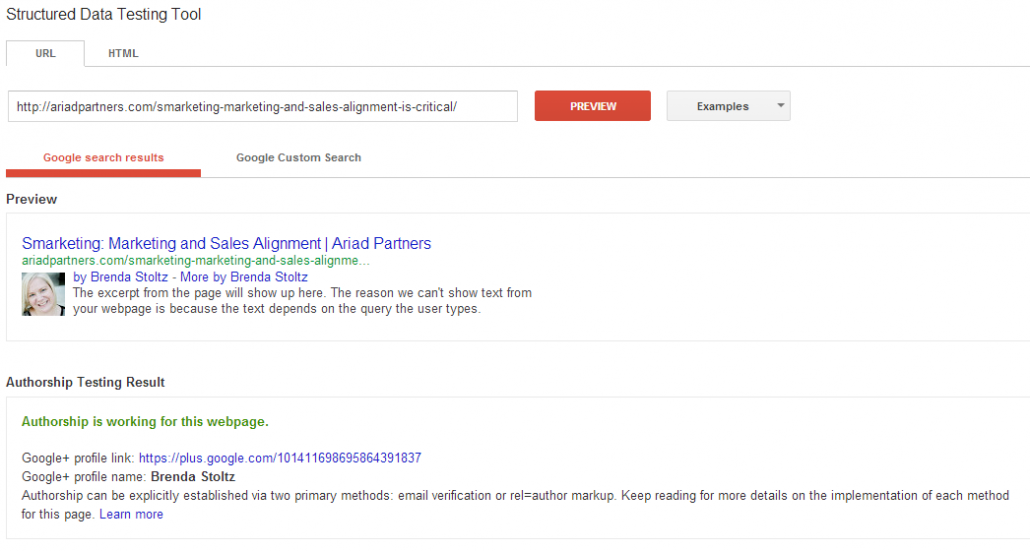The height and width of the screenshot is (551, 1030).
Task: Click the Learn more link
Action: [131, 514]
